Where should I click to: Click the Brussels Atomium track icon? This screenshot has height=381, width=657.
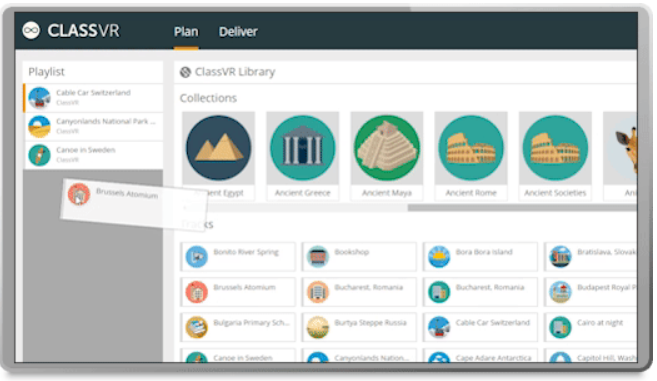(x=197, y=292)
